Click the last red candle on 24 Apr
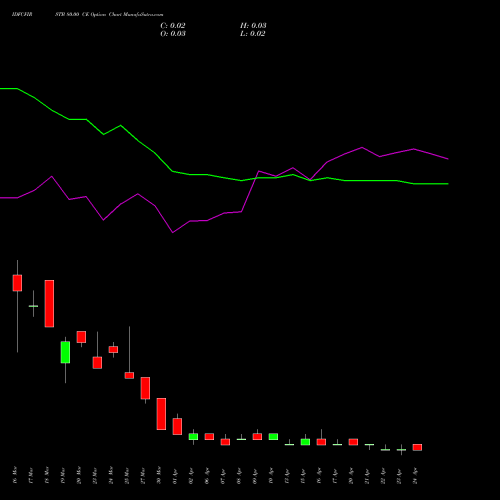 coord(417,447)
